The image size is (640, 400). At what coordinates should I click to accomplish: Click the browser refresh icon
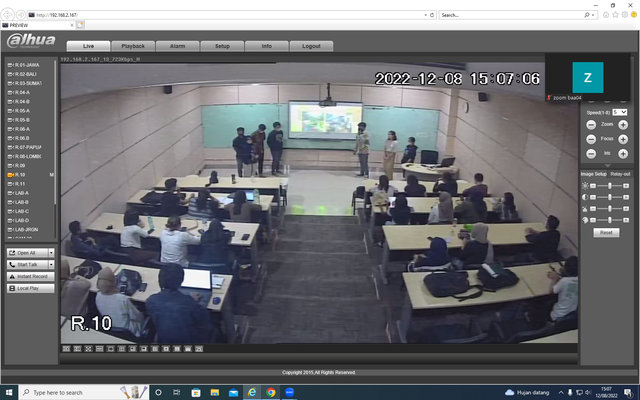click(432, 15)
